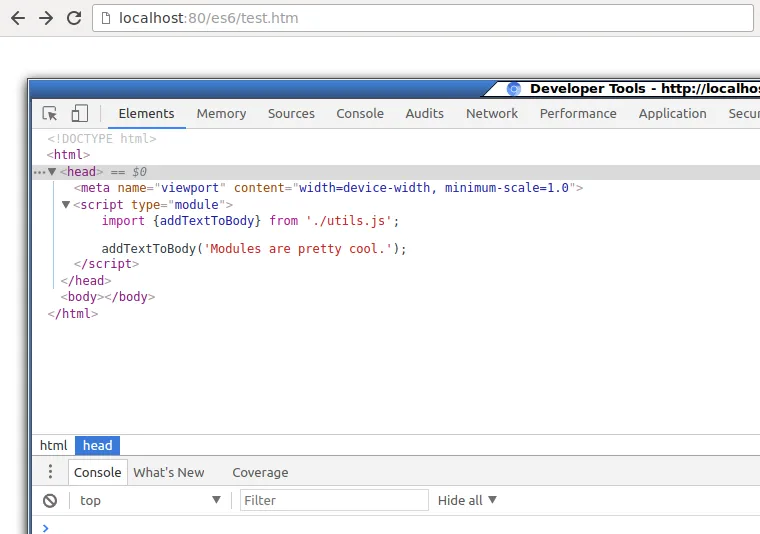760x534 pixels.
Task: Click the 'Modules are pretty cool.' code line
Action: pyautogui.click(x=254, y=249)
